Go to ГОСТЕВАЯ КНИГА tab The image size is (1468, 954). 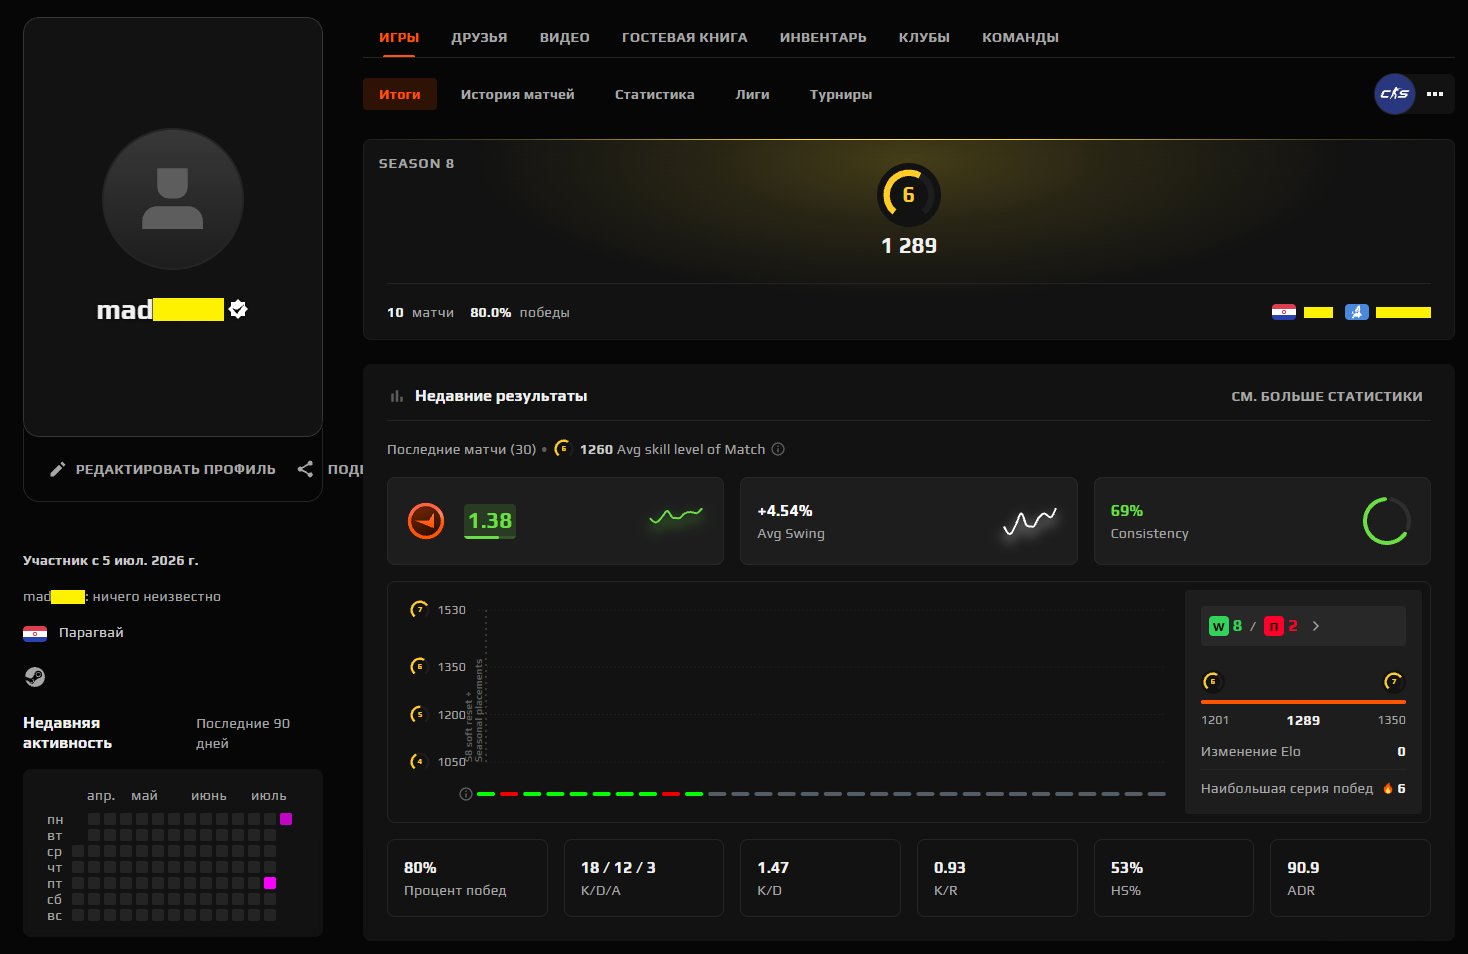click(684, 37)
